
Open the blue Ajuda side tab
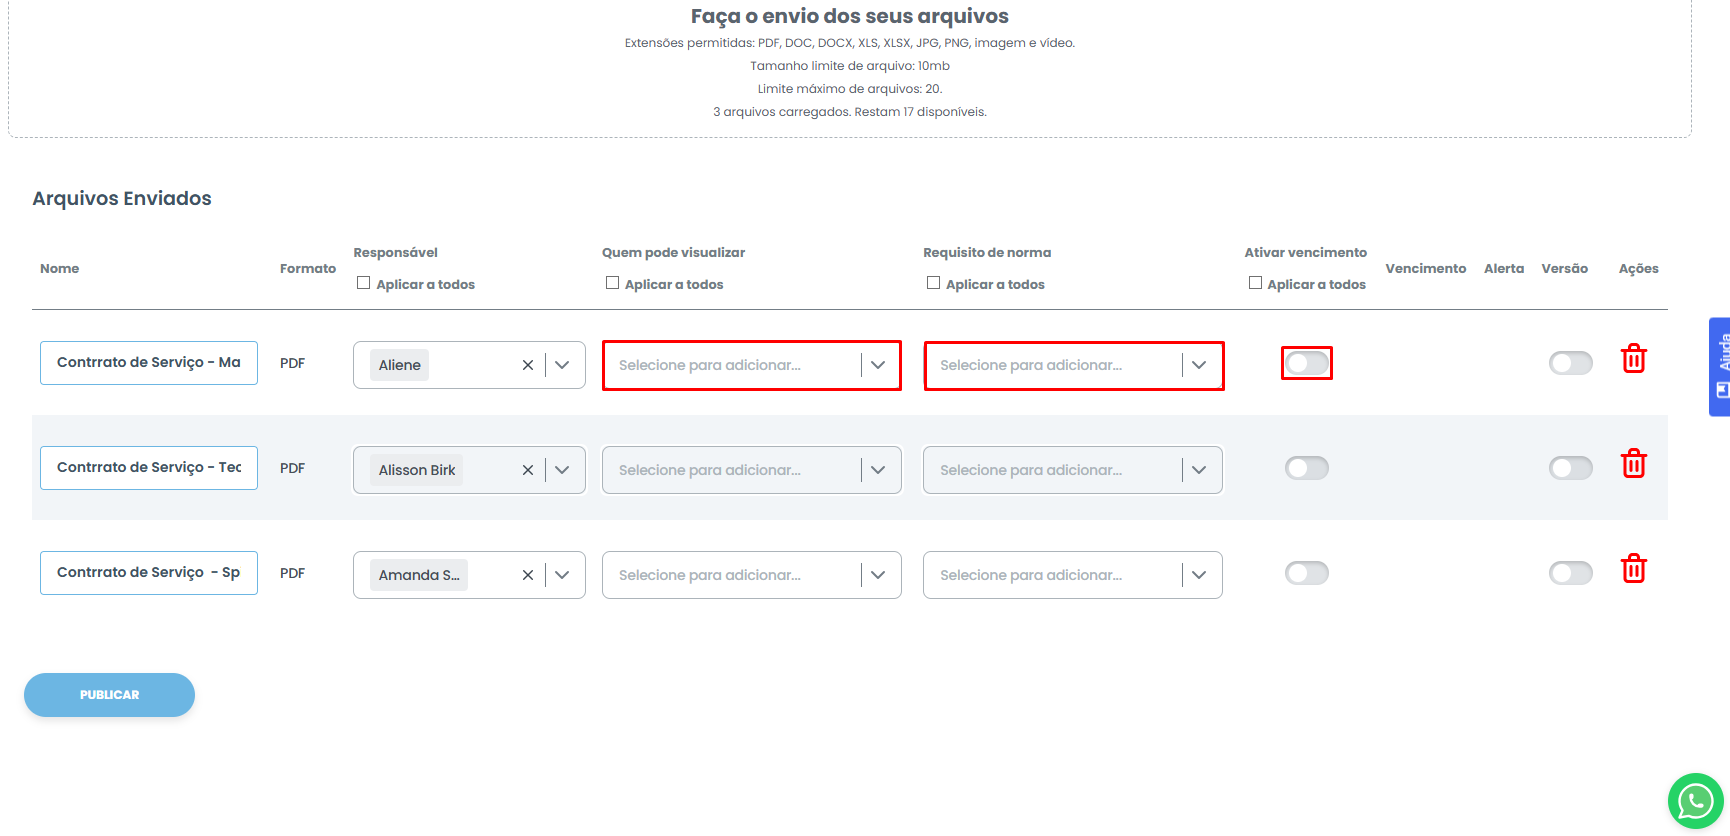(x=1720, y=366)
